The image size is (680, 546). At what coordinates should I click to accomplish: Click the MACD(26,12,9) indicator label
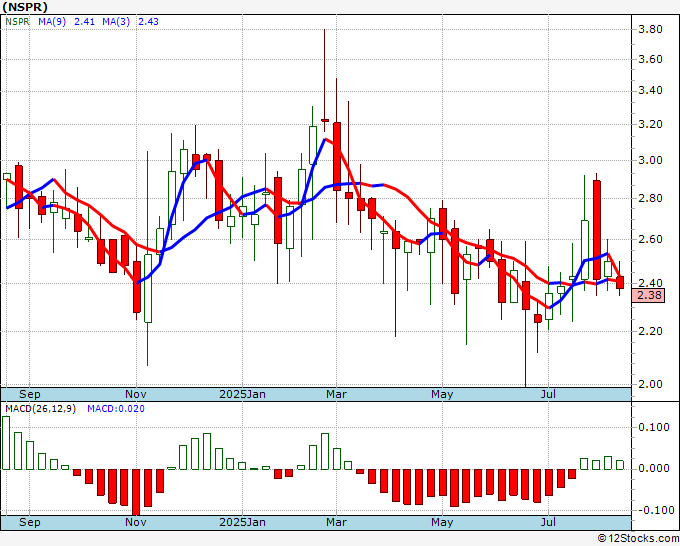coord(41,409)
